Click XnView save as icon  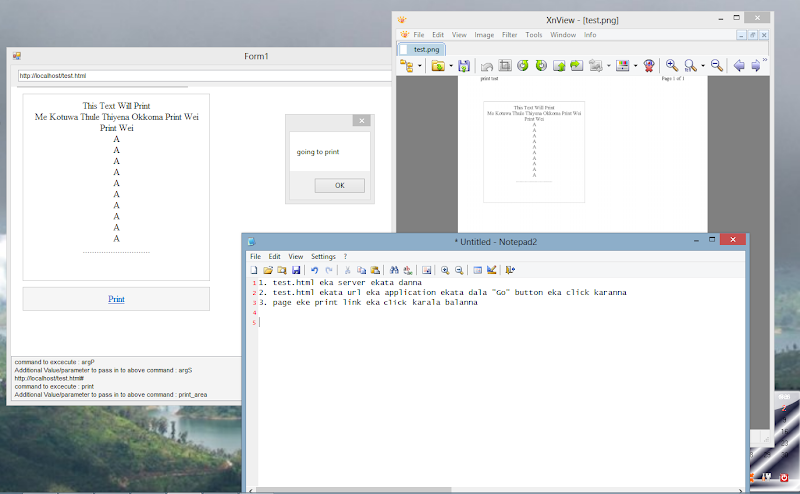[464, 65]
